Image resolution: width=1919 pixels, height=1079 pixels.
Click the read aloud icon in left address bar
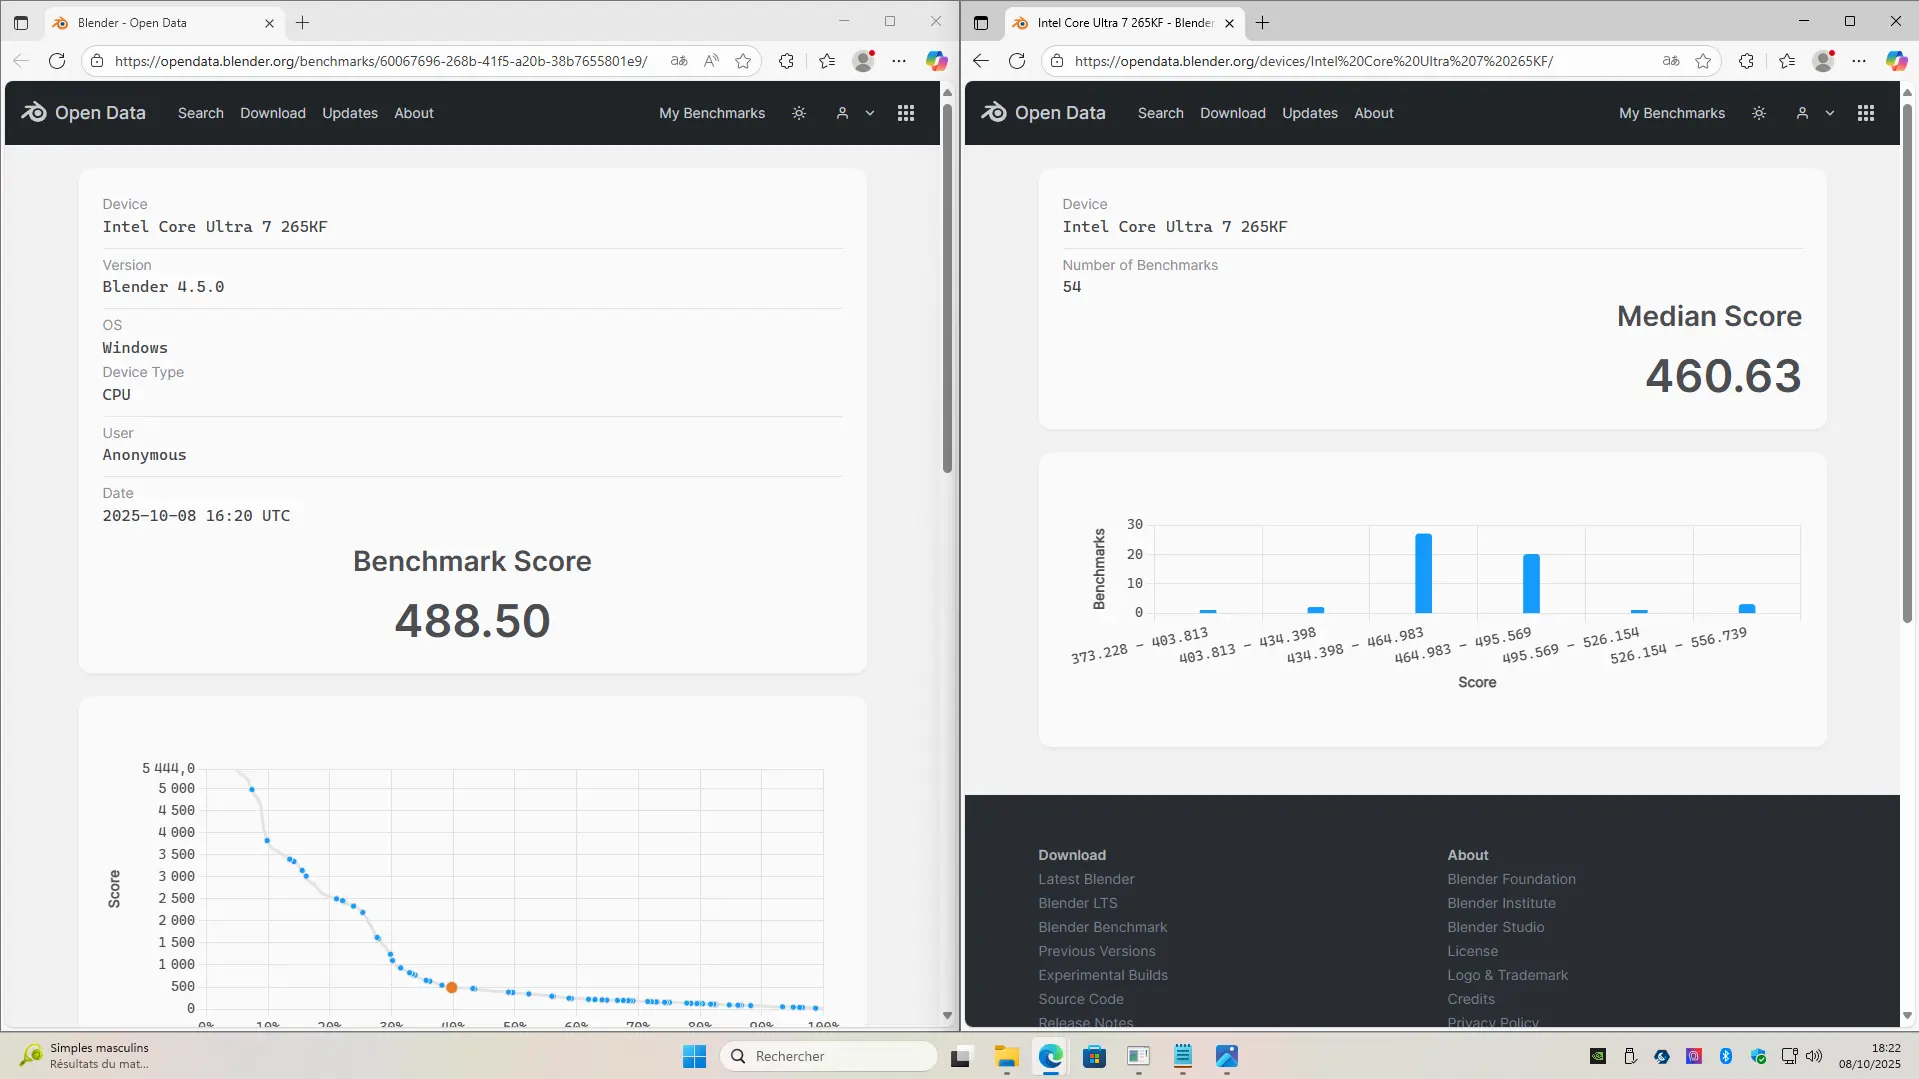pyautogui.click(x=711, y=61)
